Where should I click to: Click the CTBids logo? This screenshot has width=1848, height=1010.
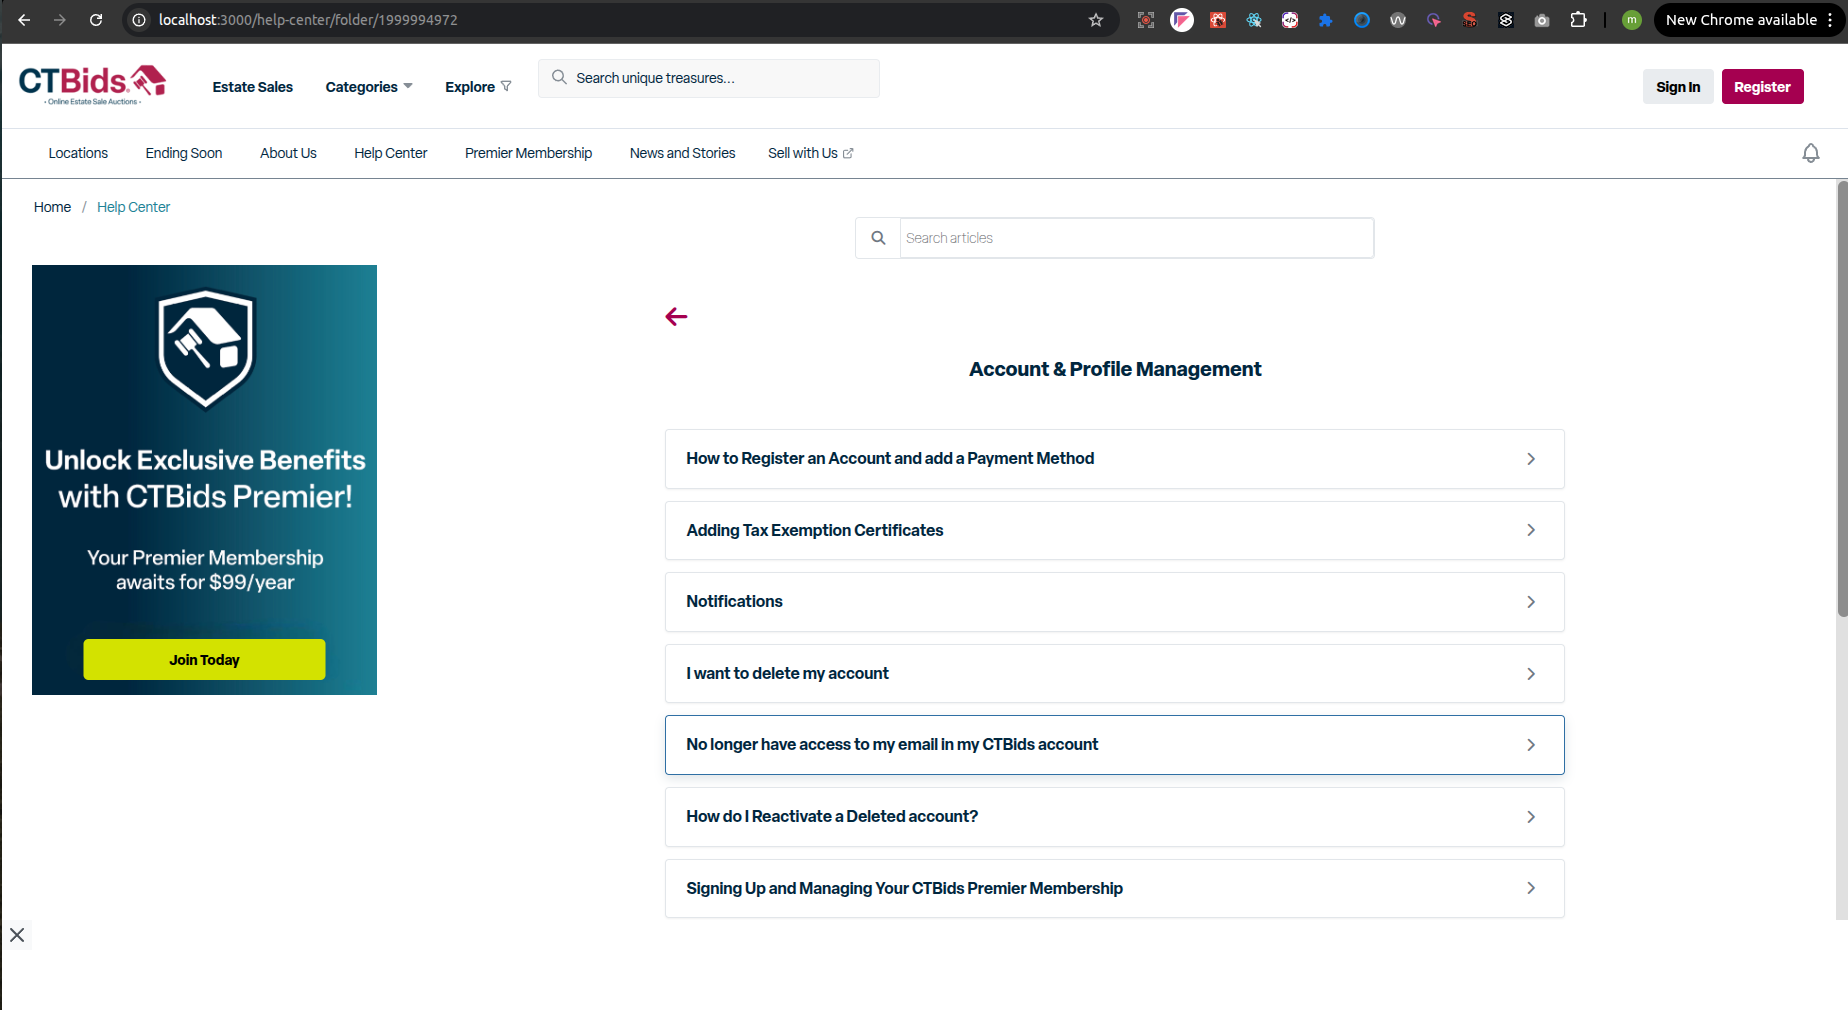tap(92, 85)
